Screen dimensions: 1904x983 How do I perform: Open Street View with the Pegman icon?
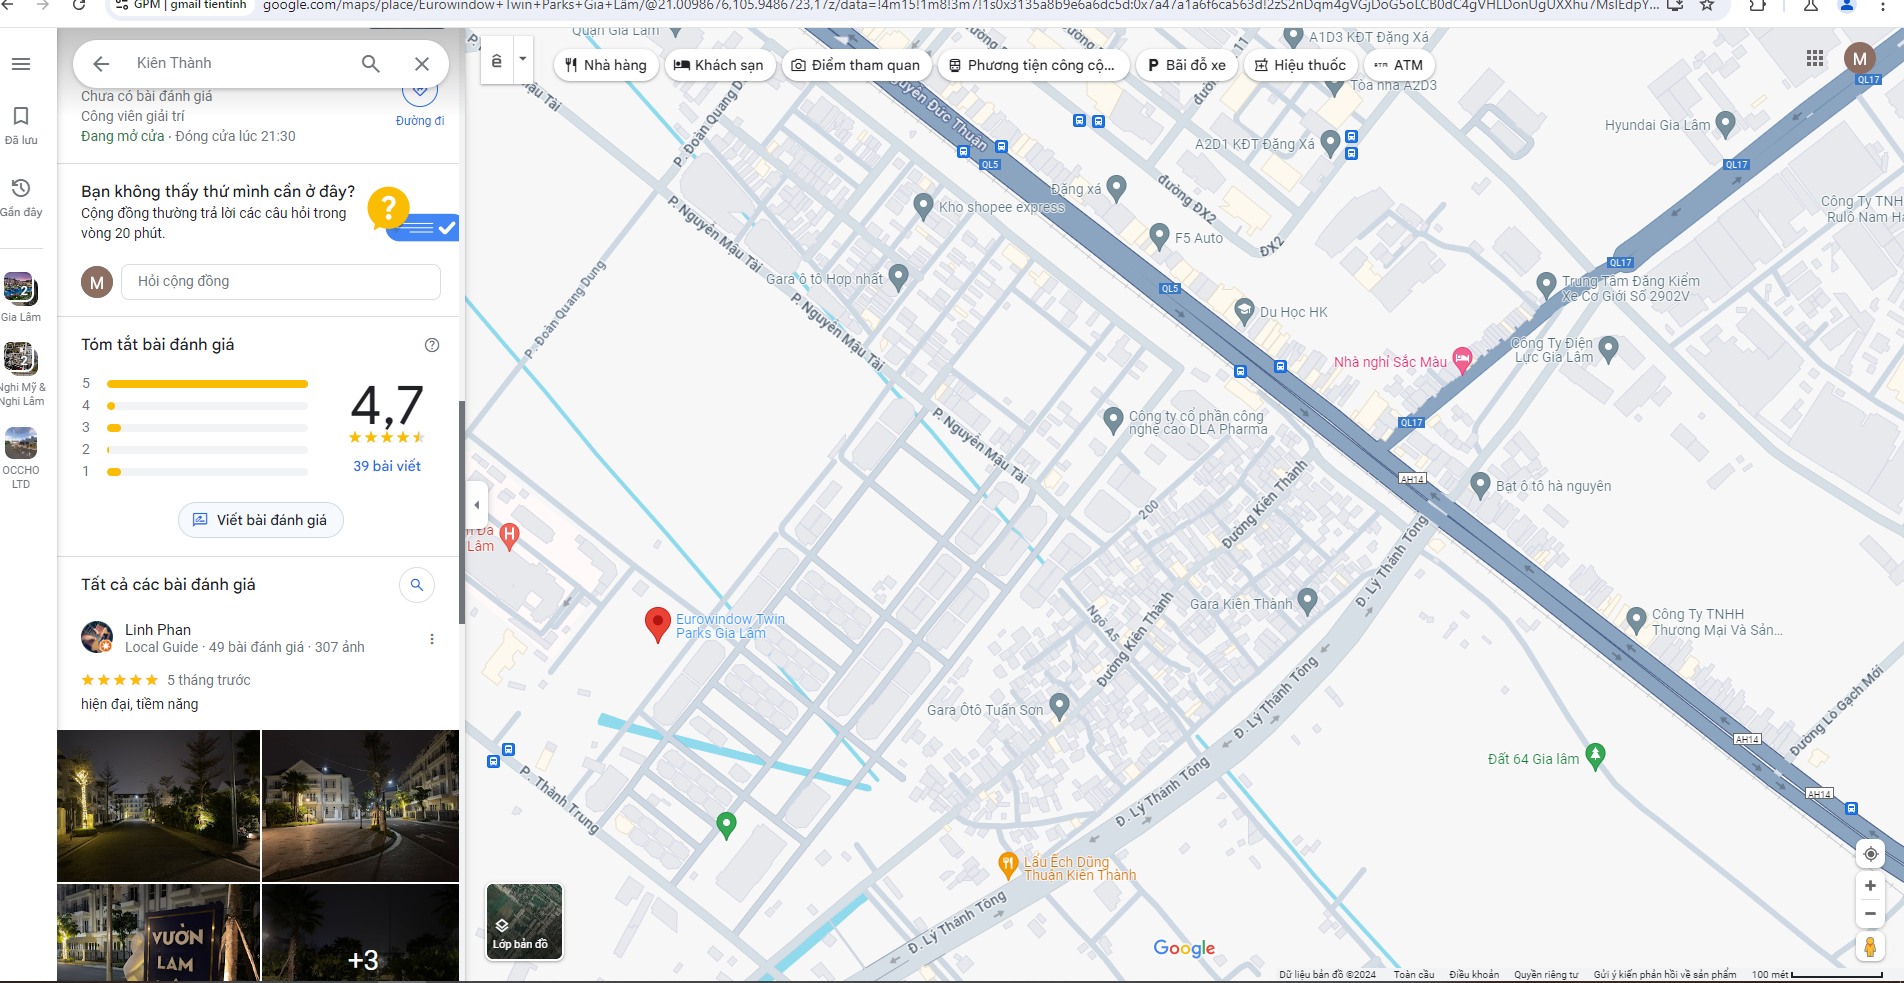(x=1870, y=946)
